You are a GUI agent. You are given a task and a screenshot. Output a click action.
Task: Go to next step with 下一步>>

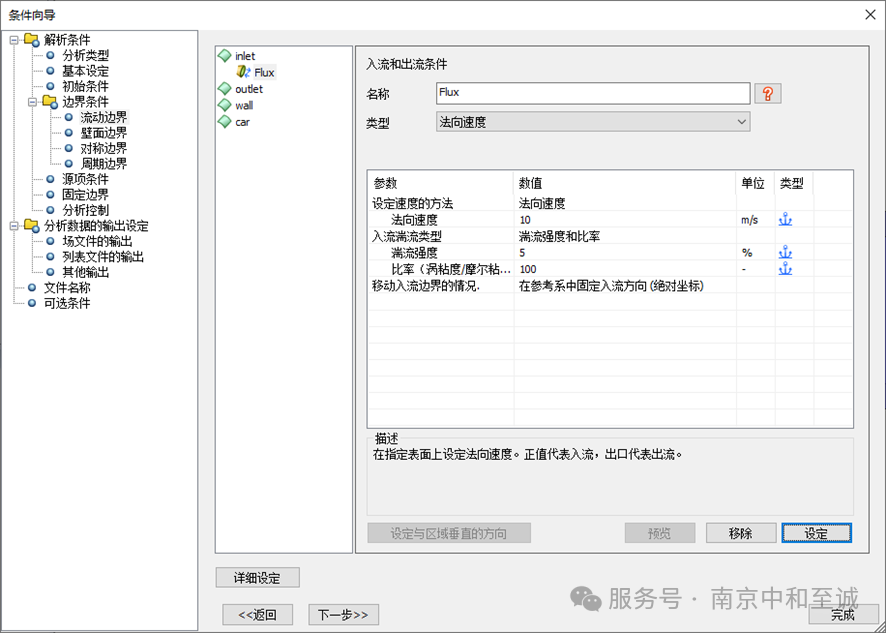click(x=343, y=614)
